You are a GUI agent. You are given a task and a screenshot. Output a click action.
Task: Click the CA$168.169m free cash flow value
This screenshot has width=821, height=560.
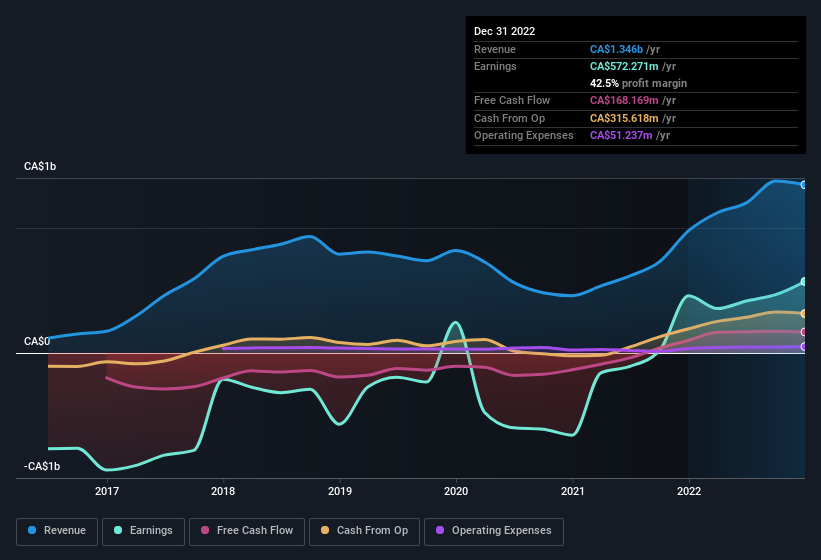point(624,100)
